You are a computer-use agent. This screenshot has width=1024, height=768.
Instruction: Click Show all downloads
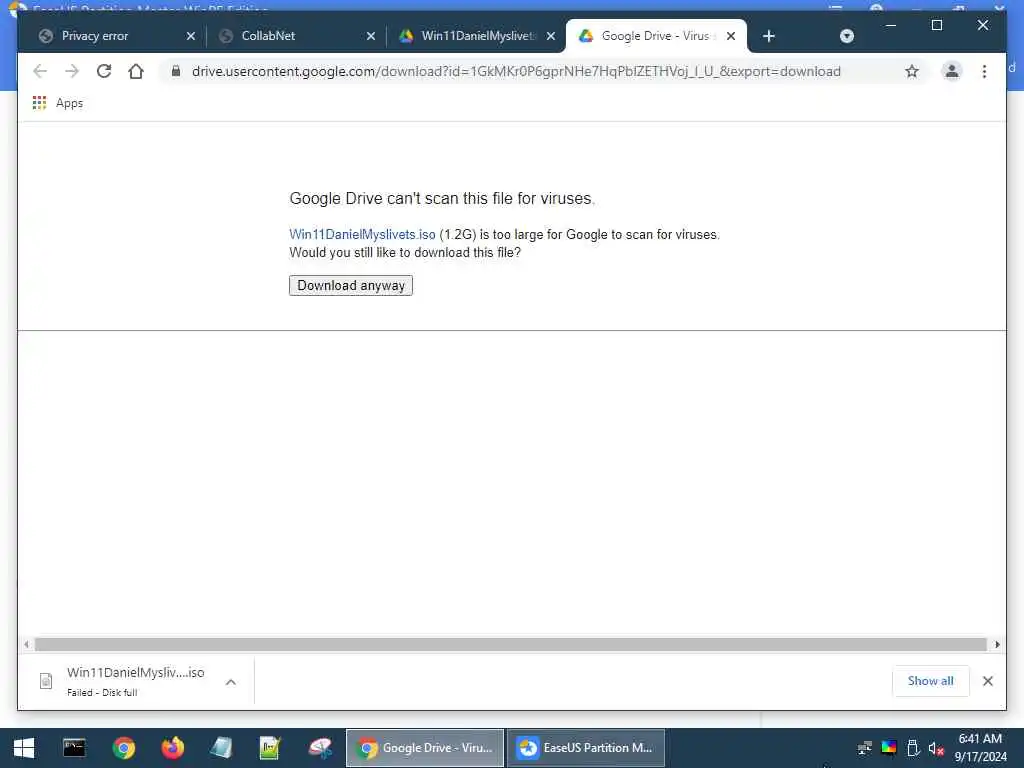point(931,681)
